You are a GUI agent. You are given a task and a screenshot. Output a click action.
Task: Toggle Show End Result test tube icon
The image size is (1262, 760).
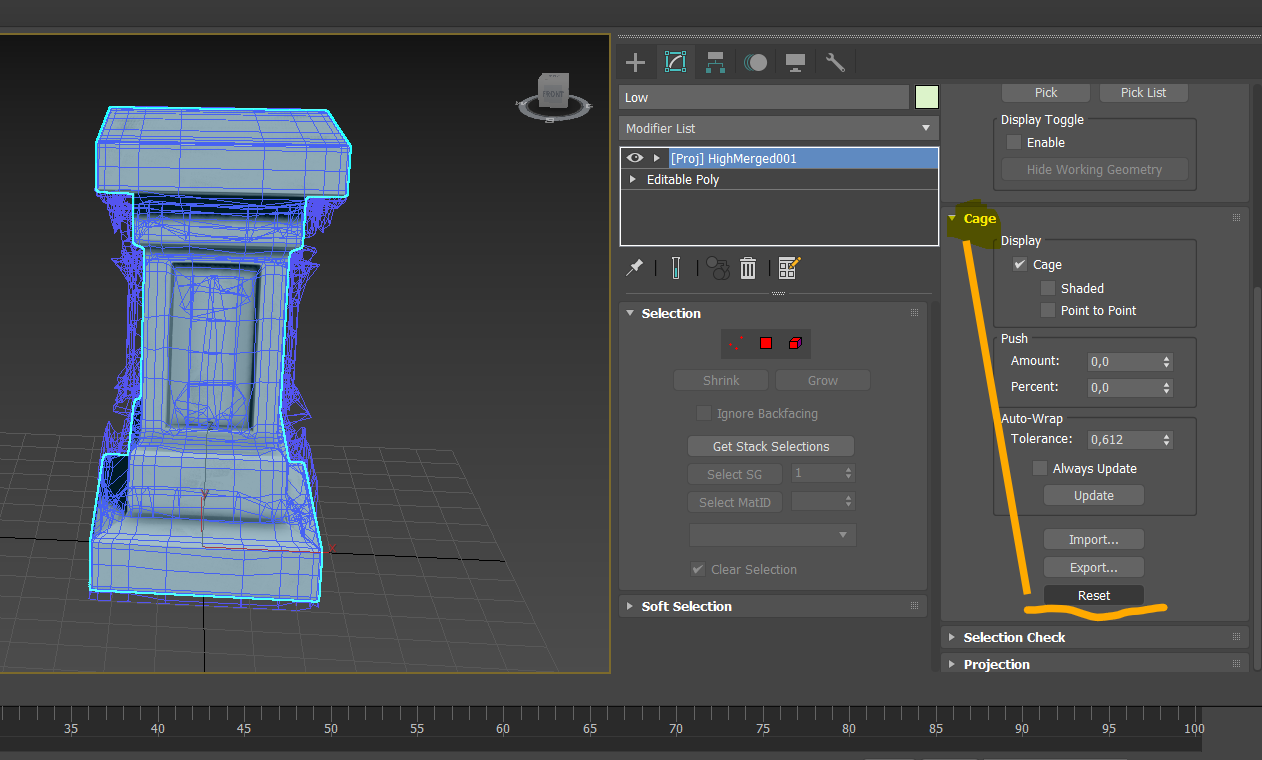tap(676, 268)
